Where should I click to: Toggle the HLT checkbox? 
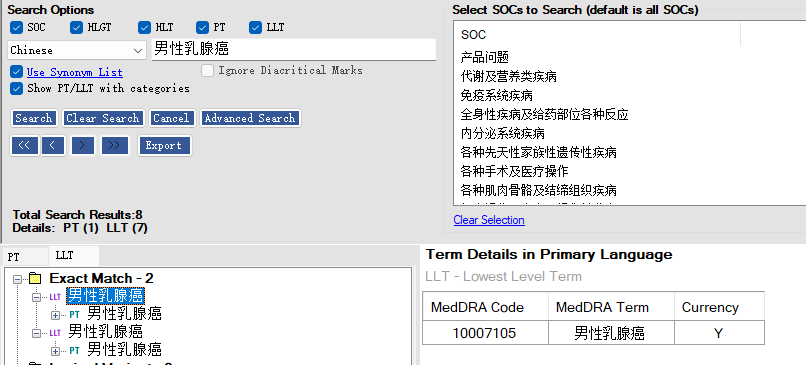144,28
